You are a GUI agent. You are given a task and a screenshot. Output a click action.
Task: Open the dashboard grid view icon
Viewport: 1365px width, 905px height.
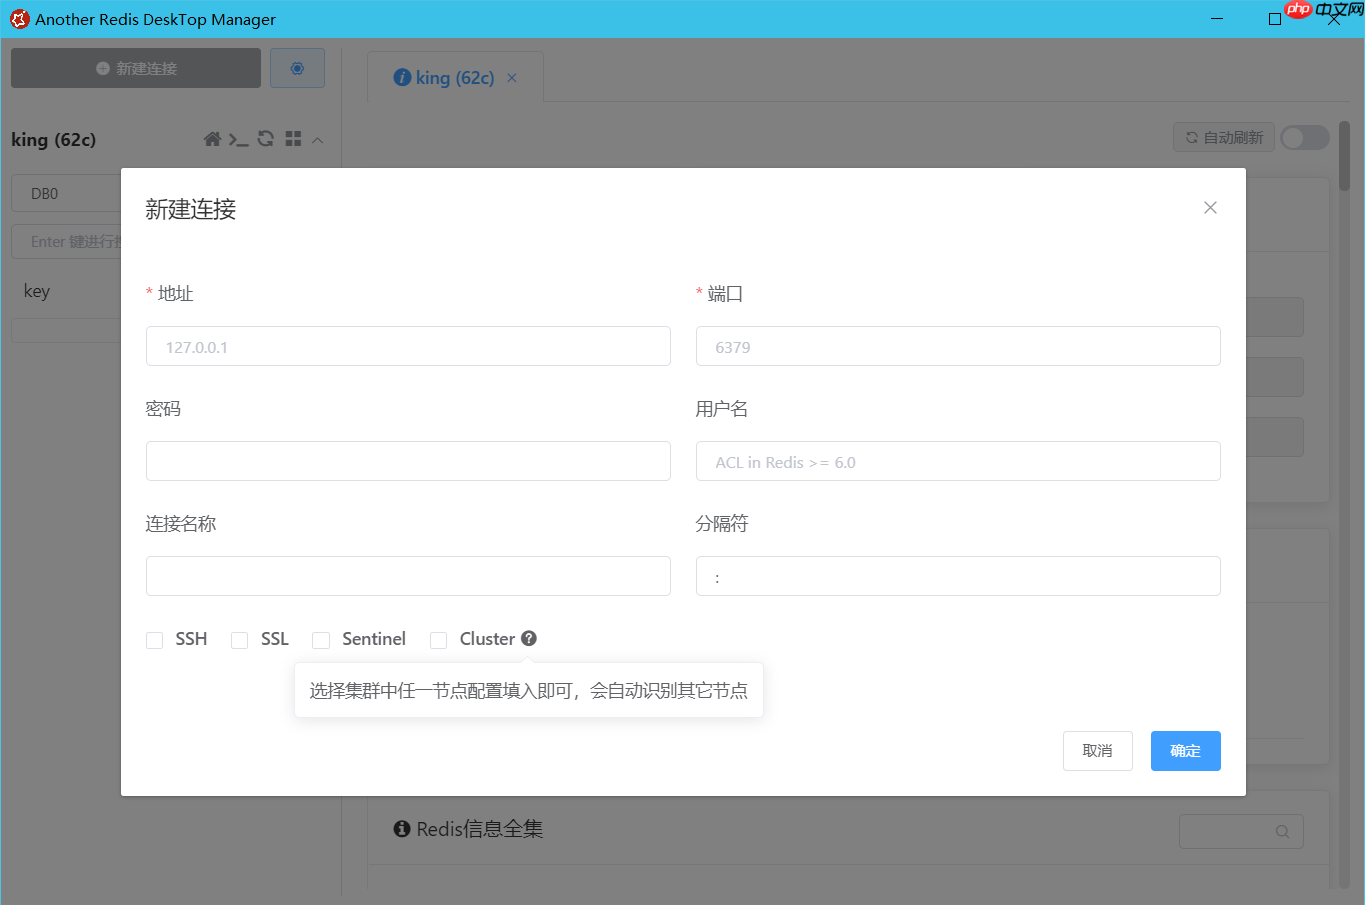[292, 139]
